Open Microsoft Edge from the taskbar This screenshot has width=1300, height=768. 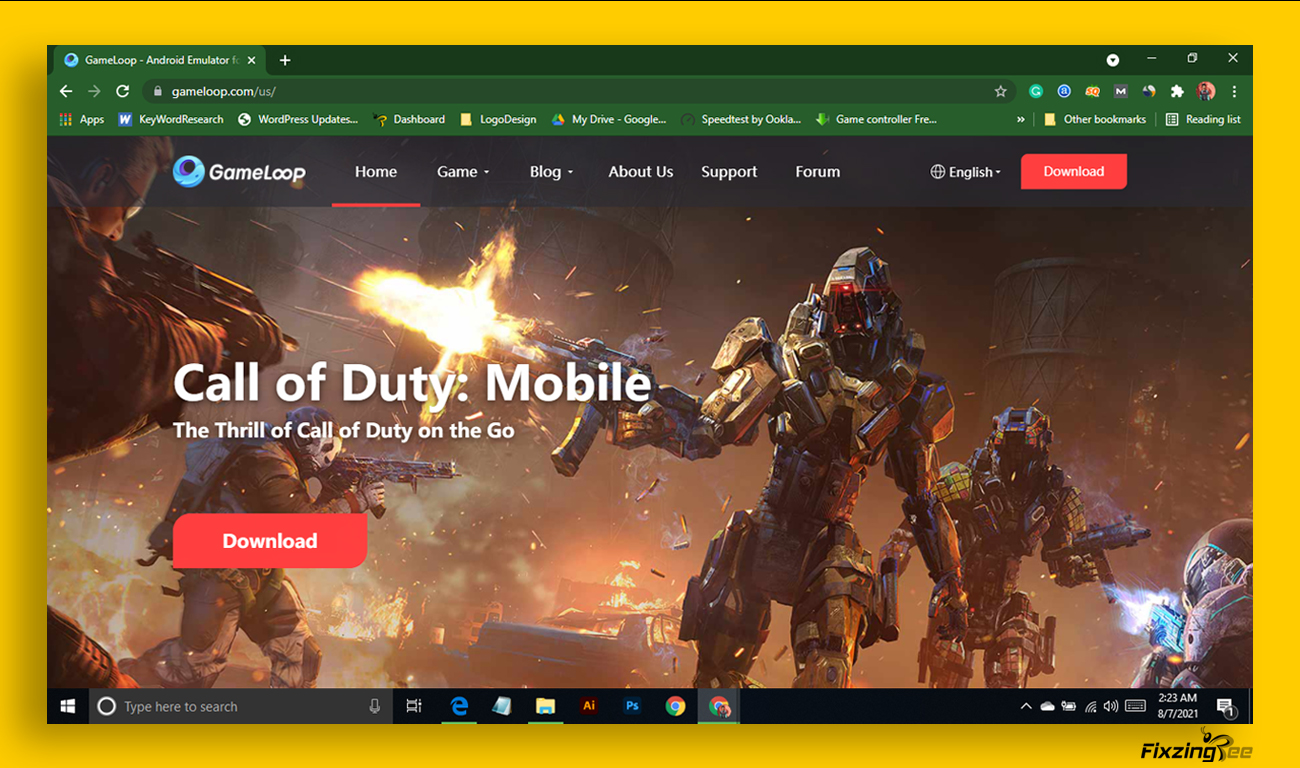point(459,706)
